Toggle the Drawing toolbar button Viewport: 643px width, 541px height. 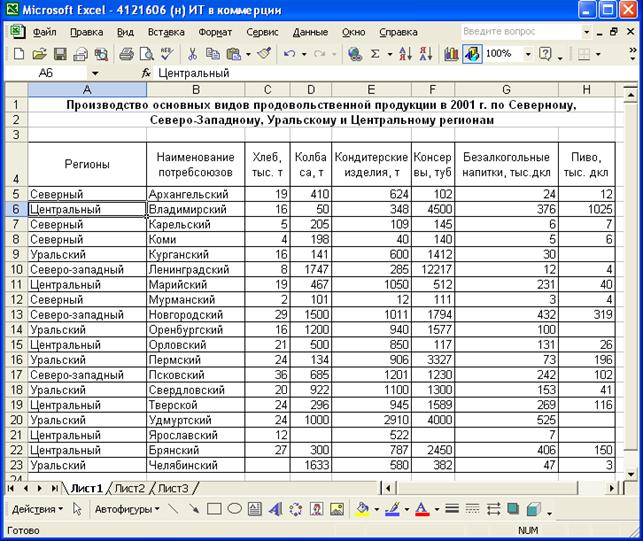click(471, 54)
